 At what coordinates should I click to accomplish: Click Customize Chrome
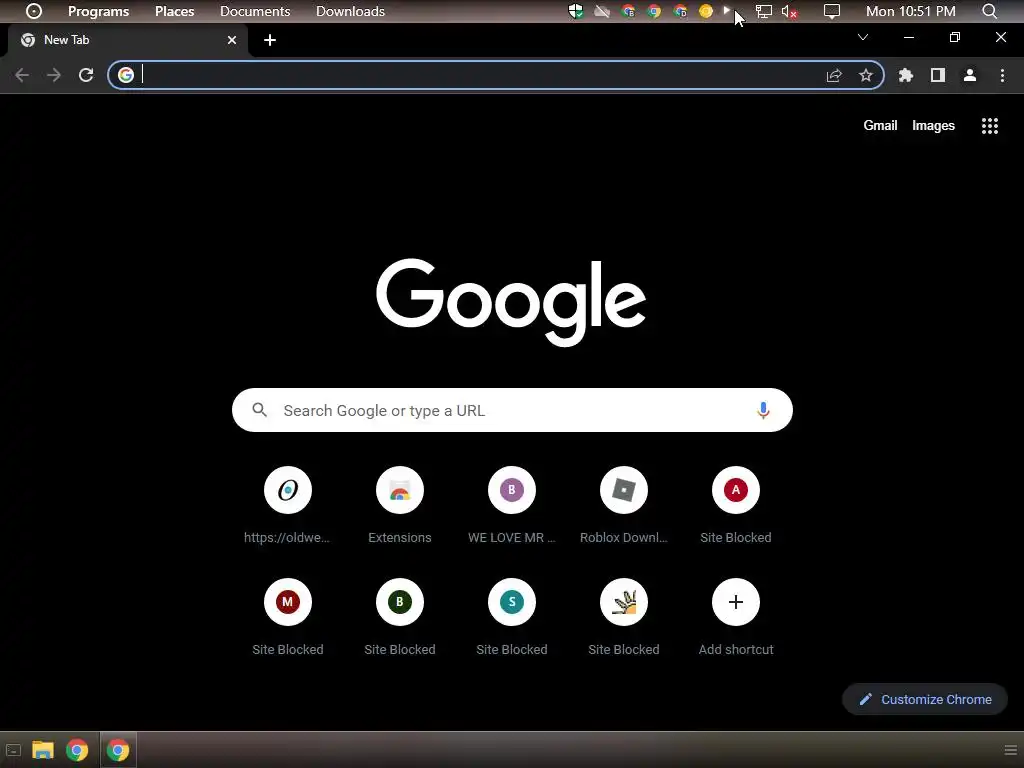point(925,699)
